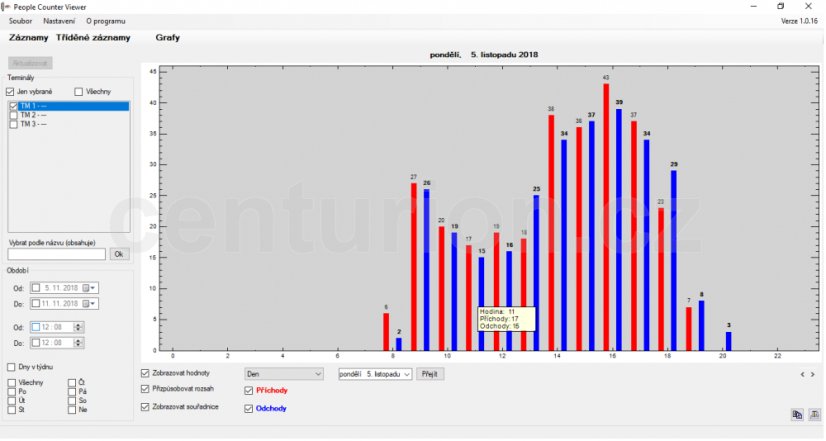The image size is (826, 441).
Task: Switch to Tříděné záznamy tab
Action: click(93, 38)
